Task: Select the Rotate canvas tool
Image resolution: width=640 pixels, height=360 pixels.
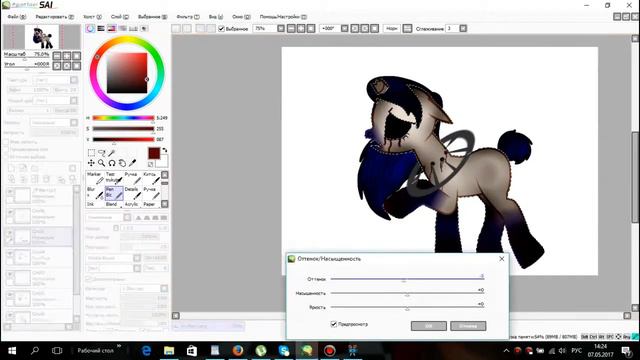Action: tap(112, 163)
